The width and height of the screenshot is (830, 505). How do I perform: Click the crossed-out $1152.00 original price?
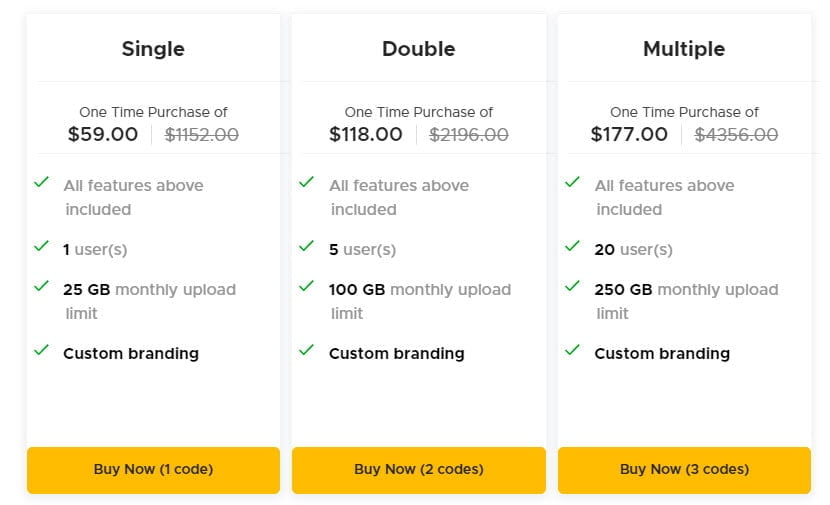(202, 134)
